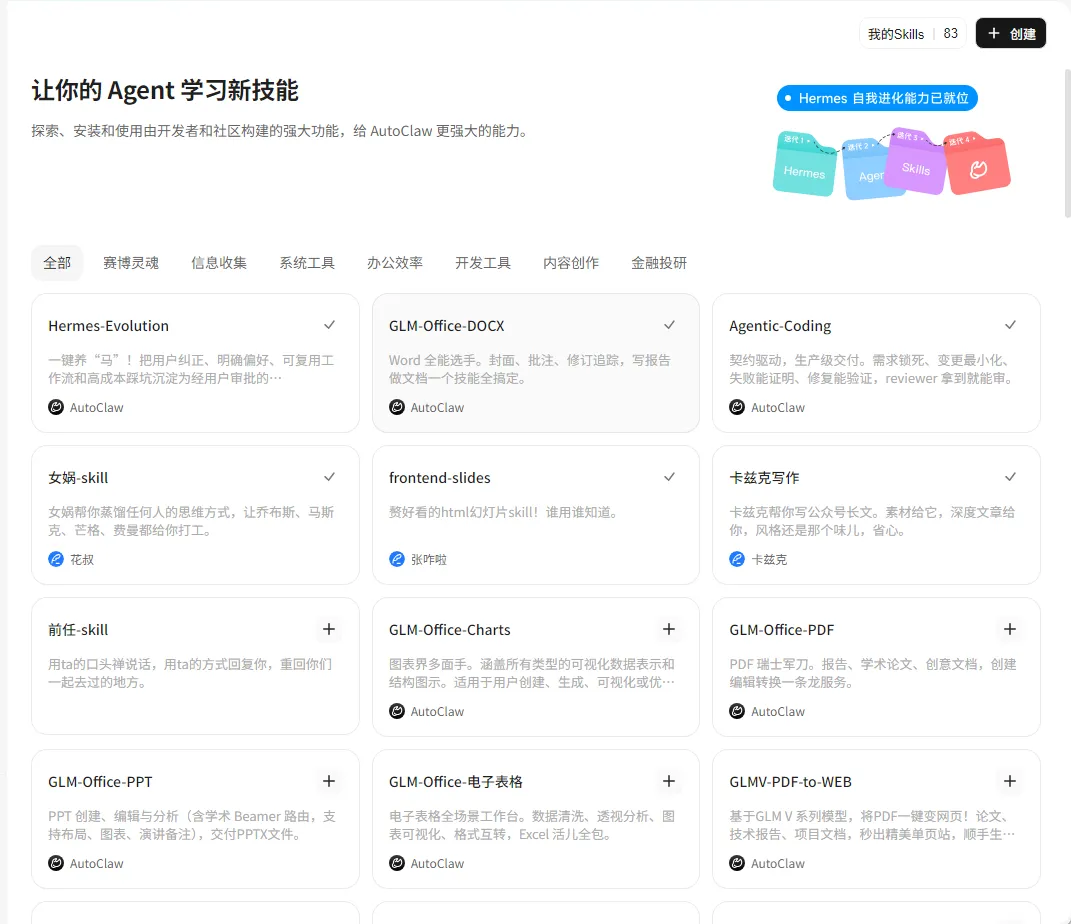The image size is (1071, 924).
Task: Open GLM-Office-PDF card title
Action: [x=781, y=630]
